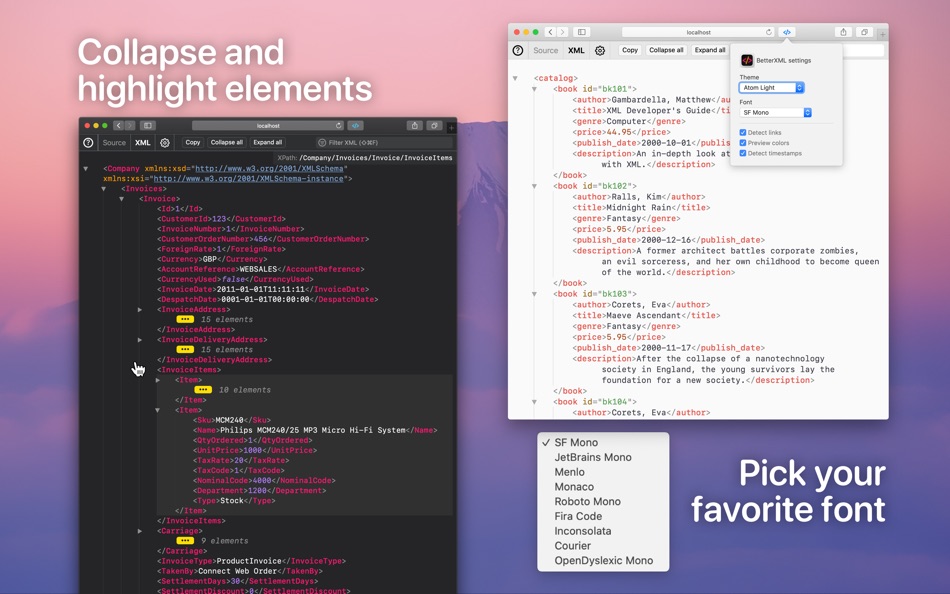The image size is (950, 594).
Task: Switch to Source tab in dark window
Action: (x=114, y=142)
